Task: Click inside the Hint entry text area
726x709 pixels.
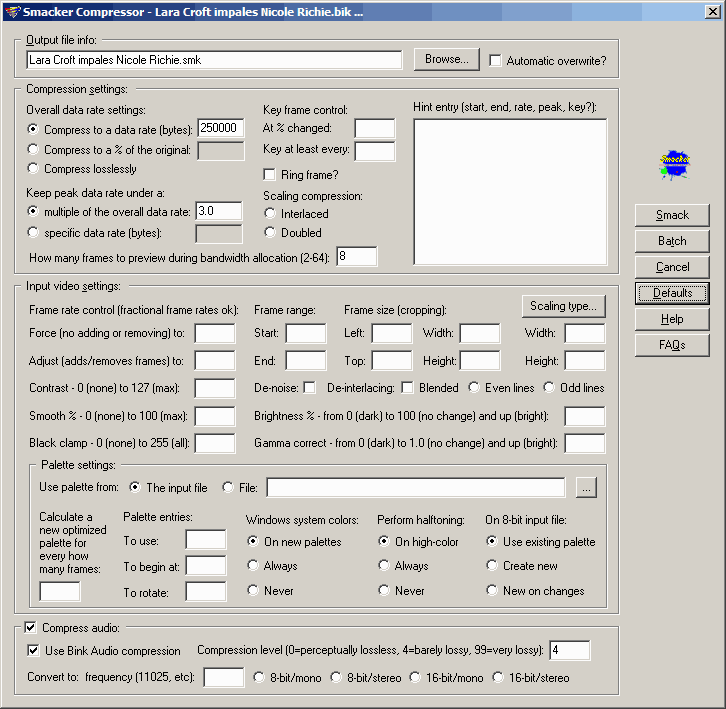Action: point(510,192)
